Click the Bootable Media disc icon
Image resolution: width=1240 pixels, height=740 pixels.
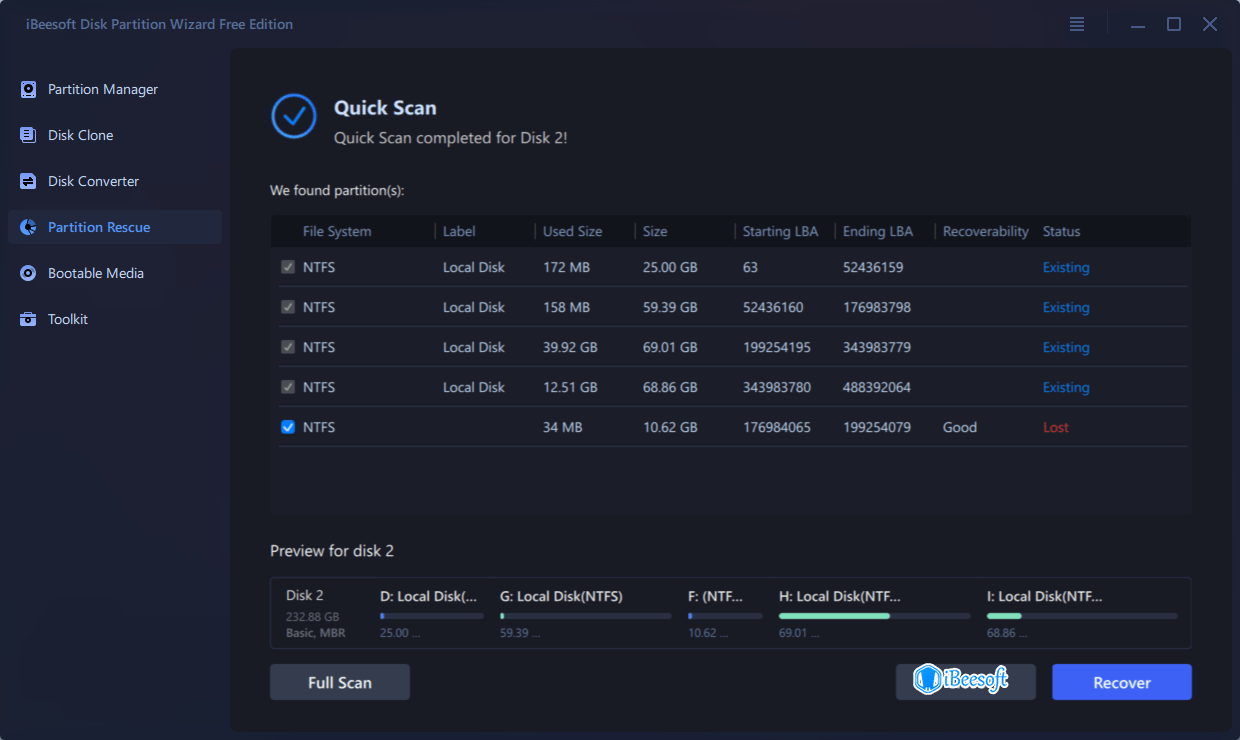pos(28,274)
